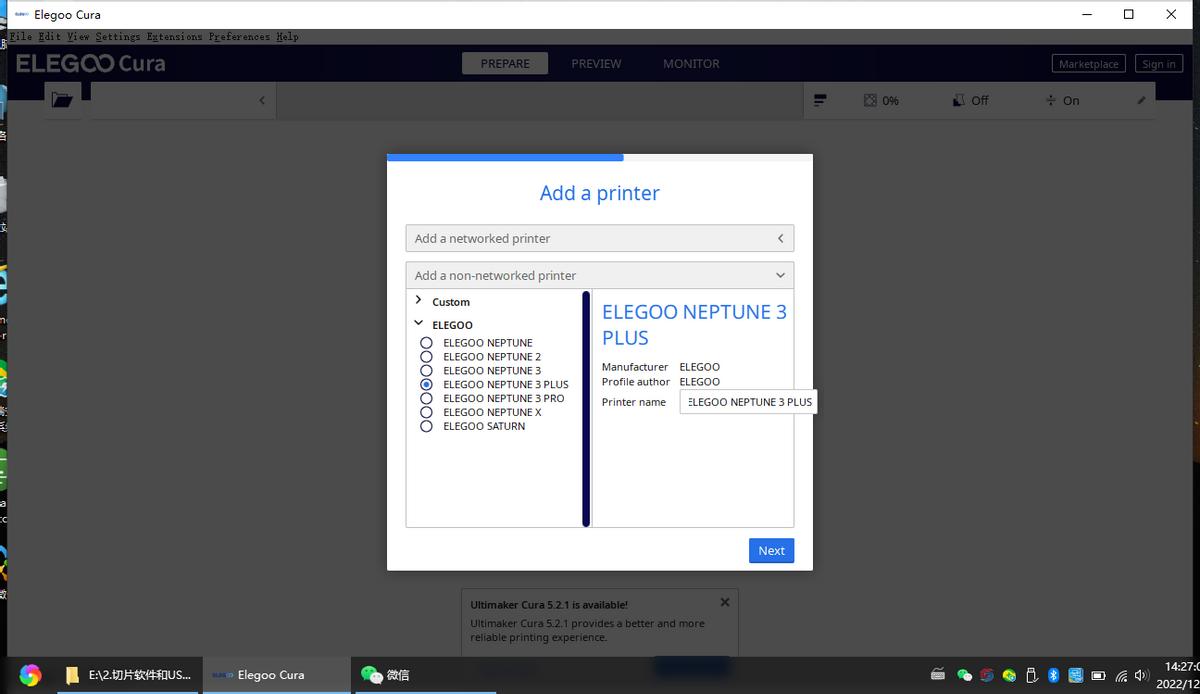The height and width of the screenshot is (694, 1200).
Task: Click the volume speaker tray icon
Action: pos(1141,675)
